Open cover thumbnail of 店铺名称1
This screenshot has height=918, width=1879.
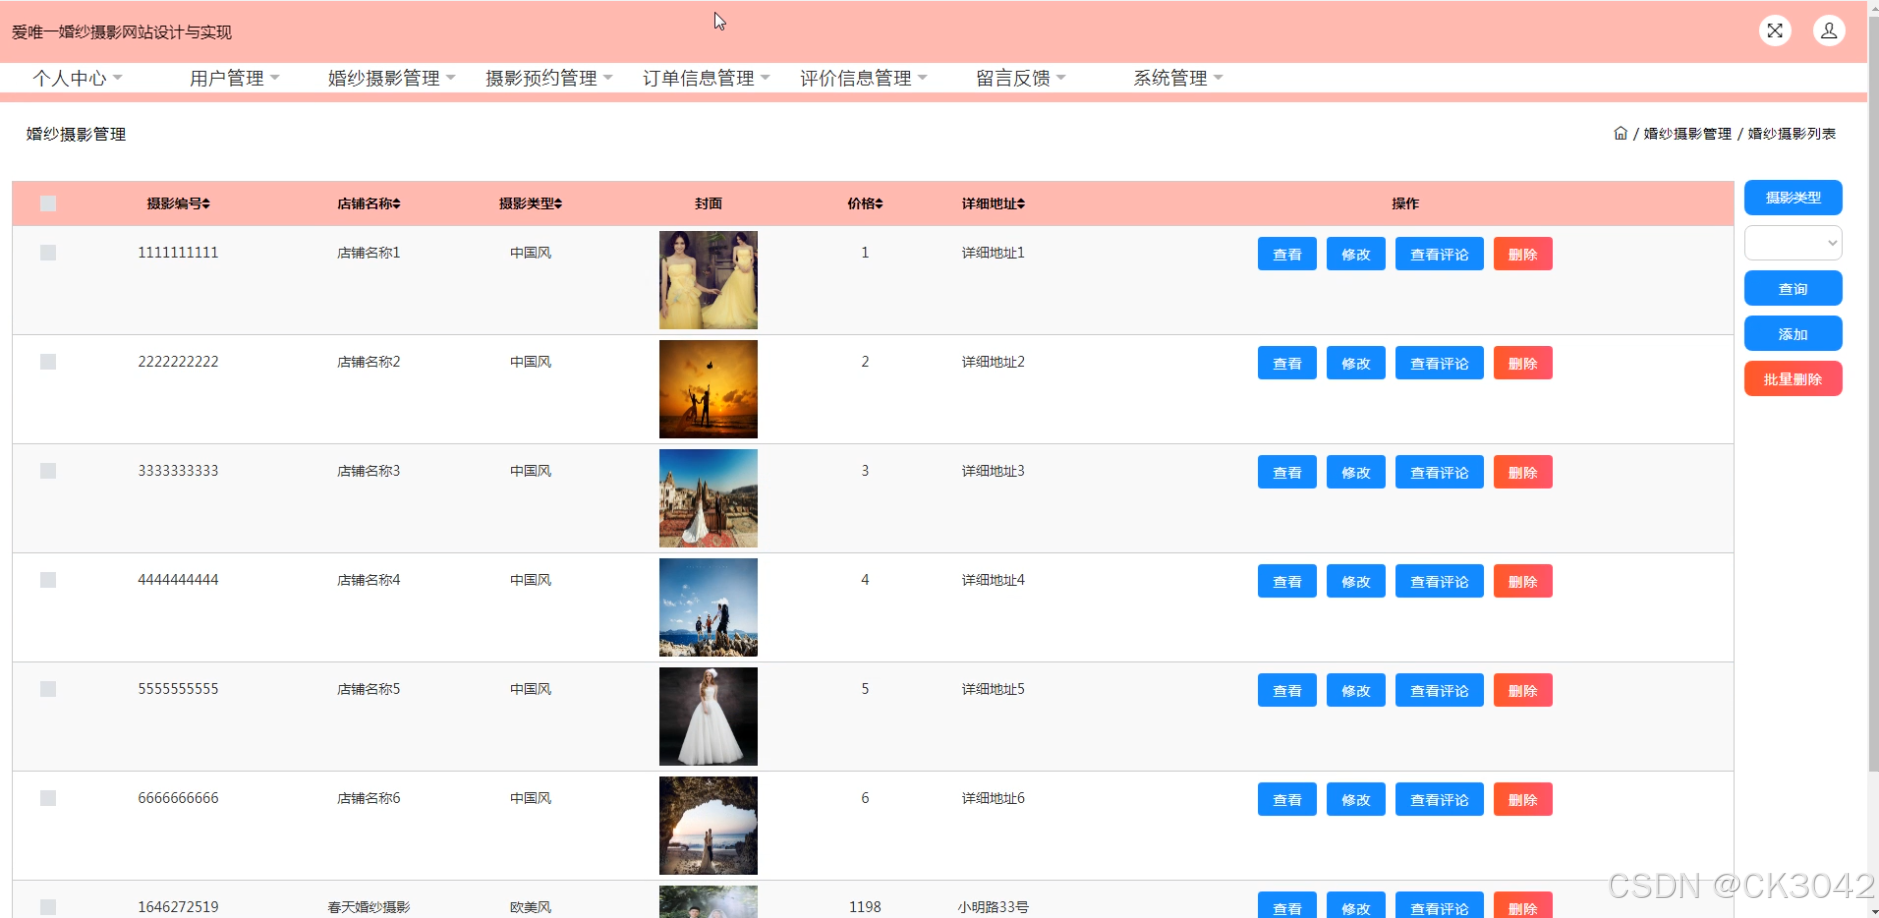pos(708,280)
